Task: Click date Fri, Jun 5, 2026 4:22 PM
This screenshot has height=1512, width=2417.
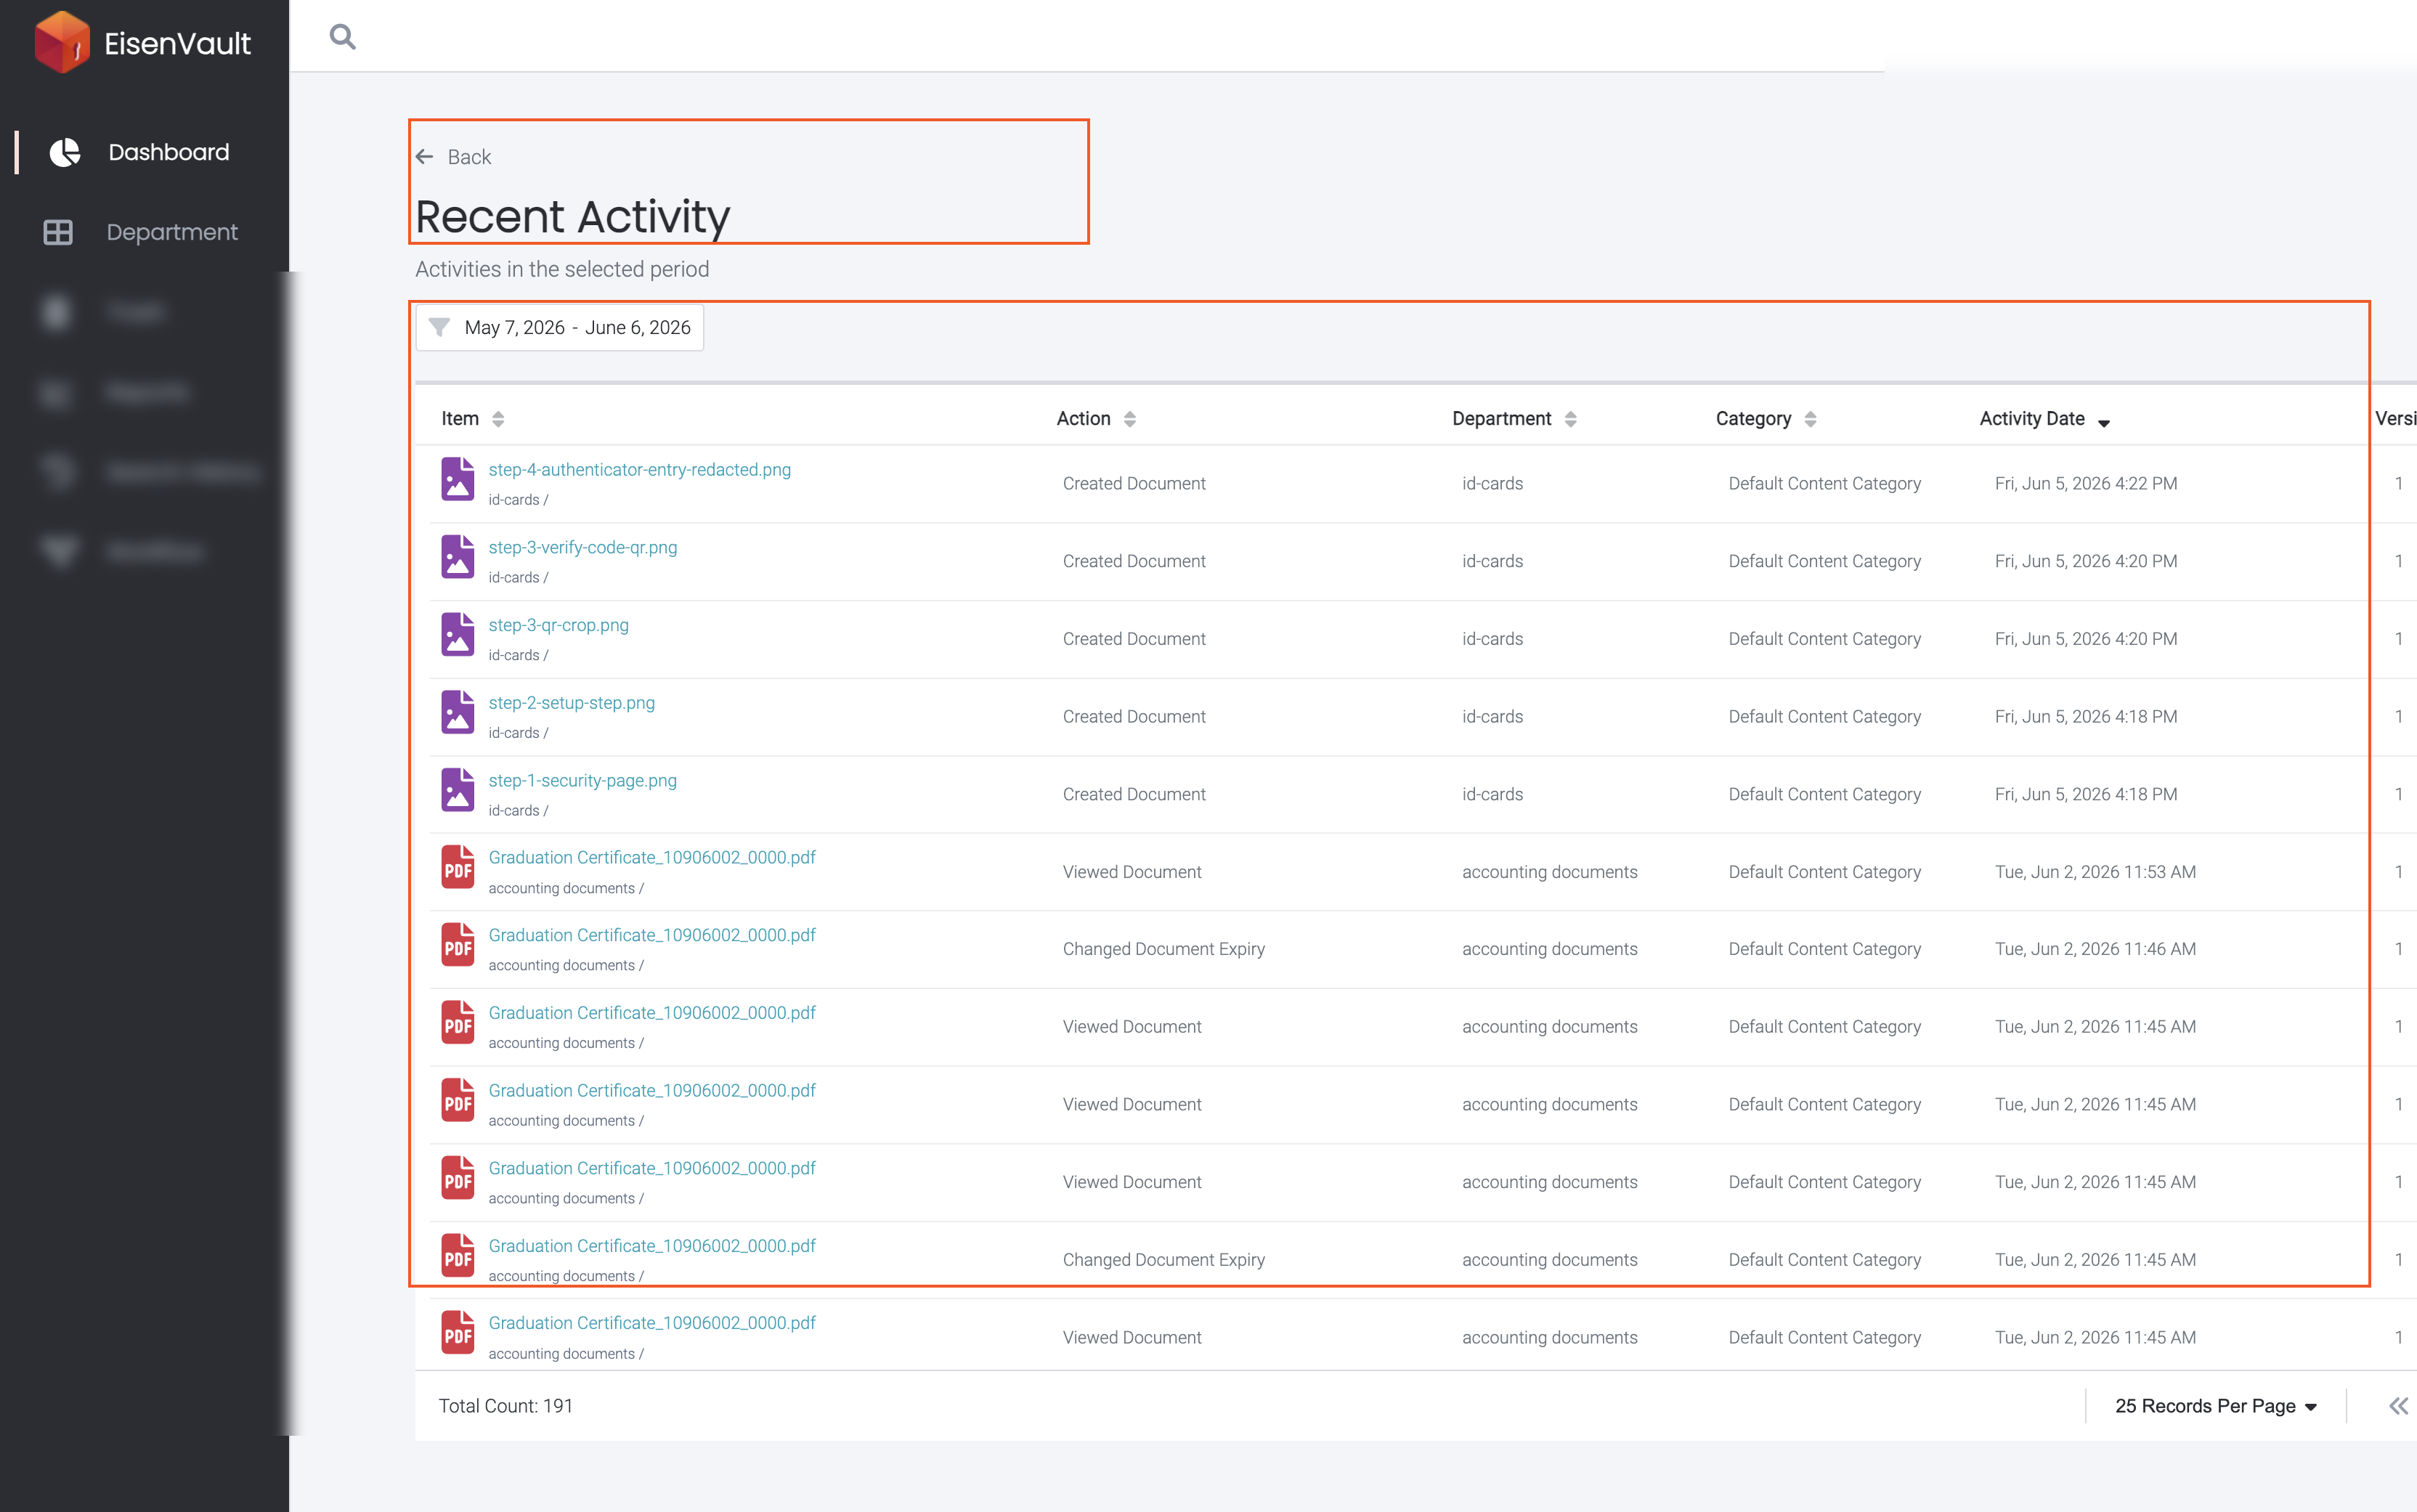Action: pyautogui.click(x=2086, y=484)
